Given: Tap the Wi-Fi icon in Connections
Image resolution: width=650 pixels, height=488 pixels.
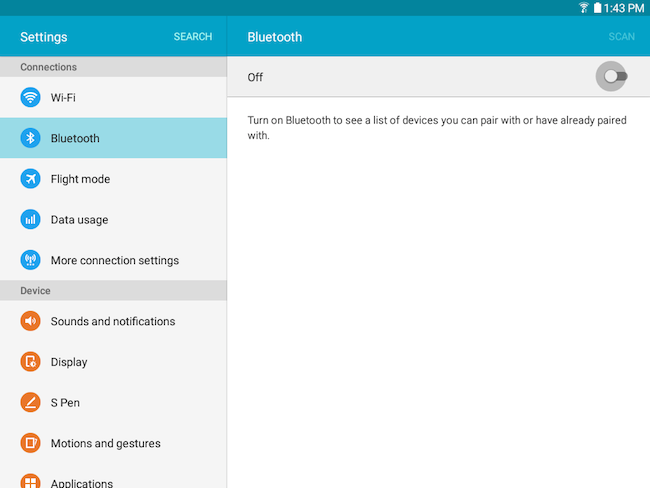Looking at the screenshot, I should pos(30,97).
